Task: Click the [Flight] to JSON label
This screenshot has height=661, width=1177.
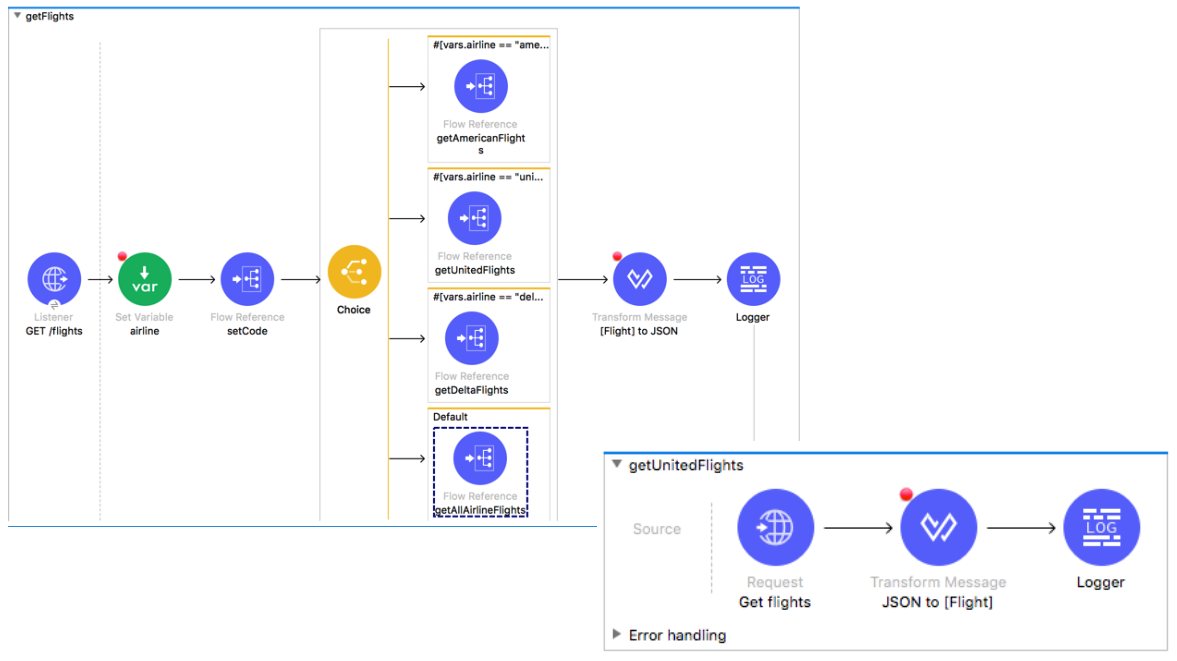Action: click(639, 331)
